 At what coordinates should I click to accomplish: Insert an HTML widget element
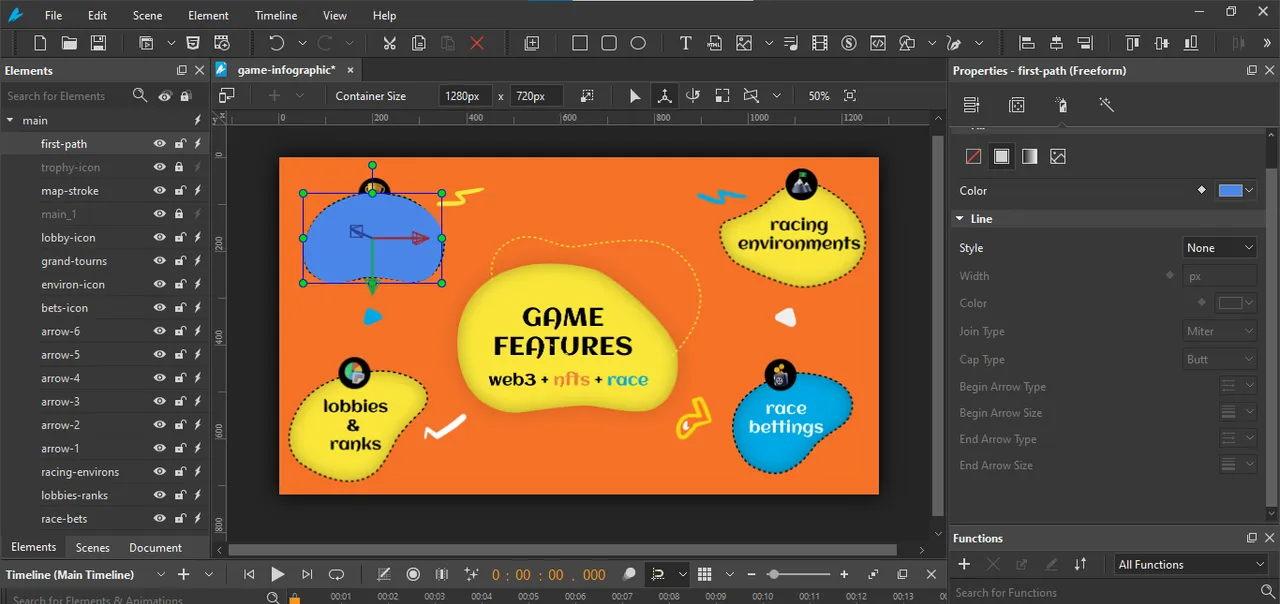click(714, 43)
